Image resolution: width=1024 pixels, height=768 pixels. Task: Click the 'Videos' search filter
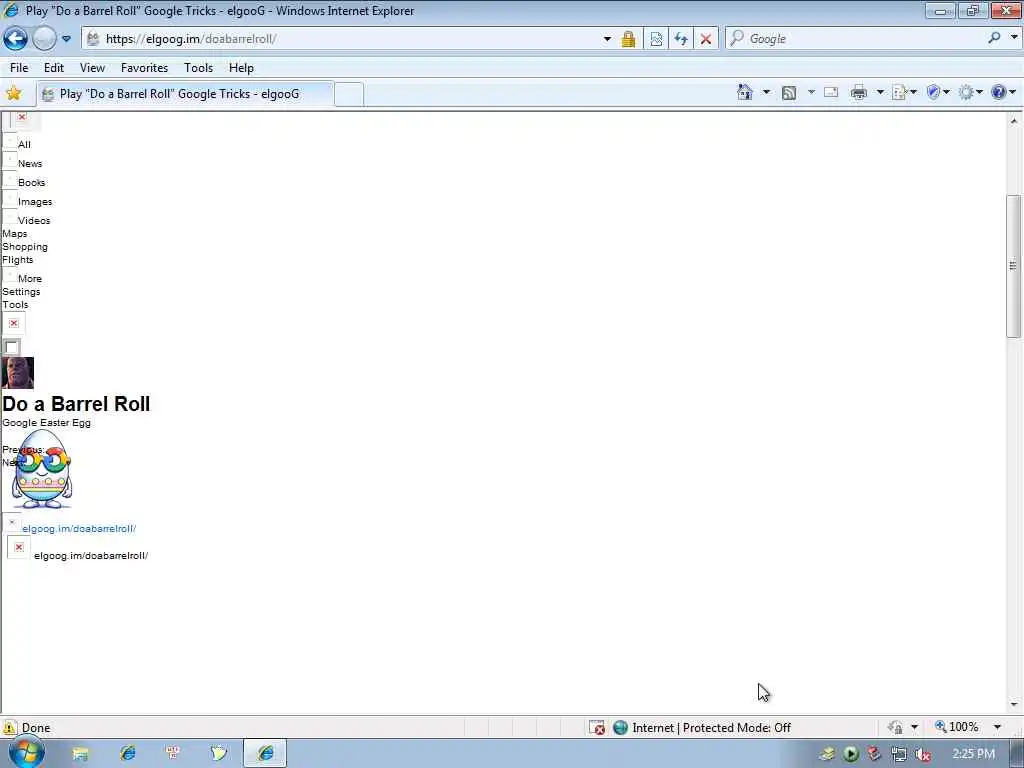34,221
